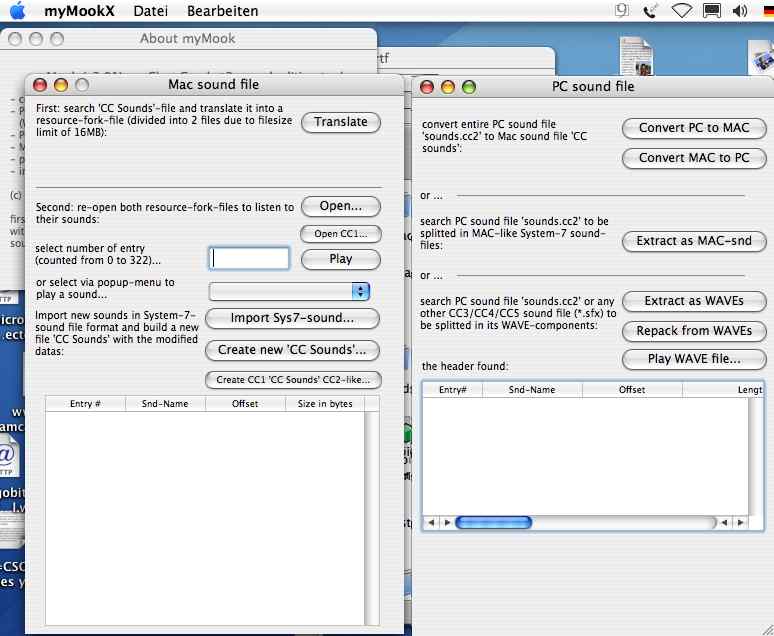Viewport: 774px width, 636px height.
Task: Click the volume icon in menu bar
Action: 740,10
